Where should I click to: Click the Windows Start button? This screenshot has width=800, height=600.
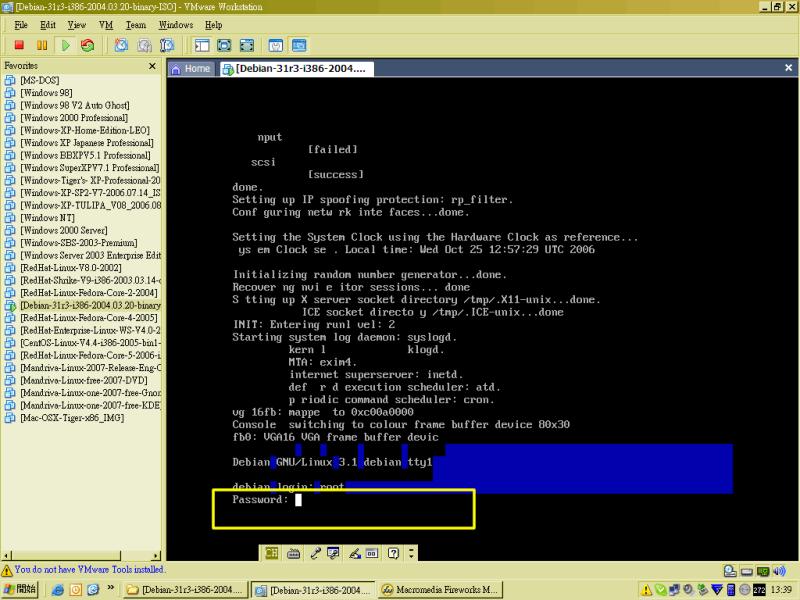click(x=19, y=590)
